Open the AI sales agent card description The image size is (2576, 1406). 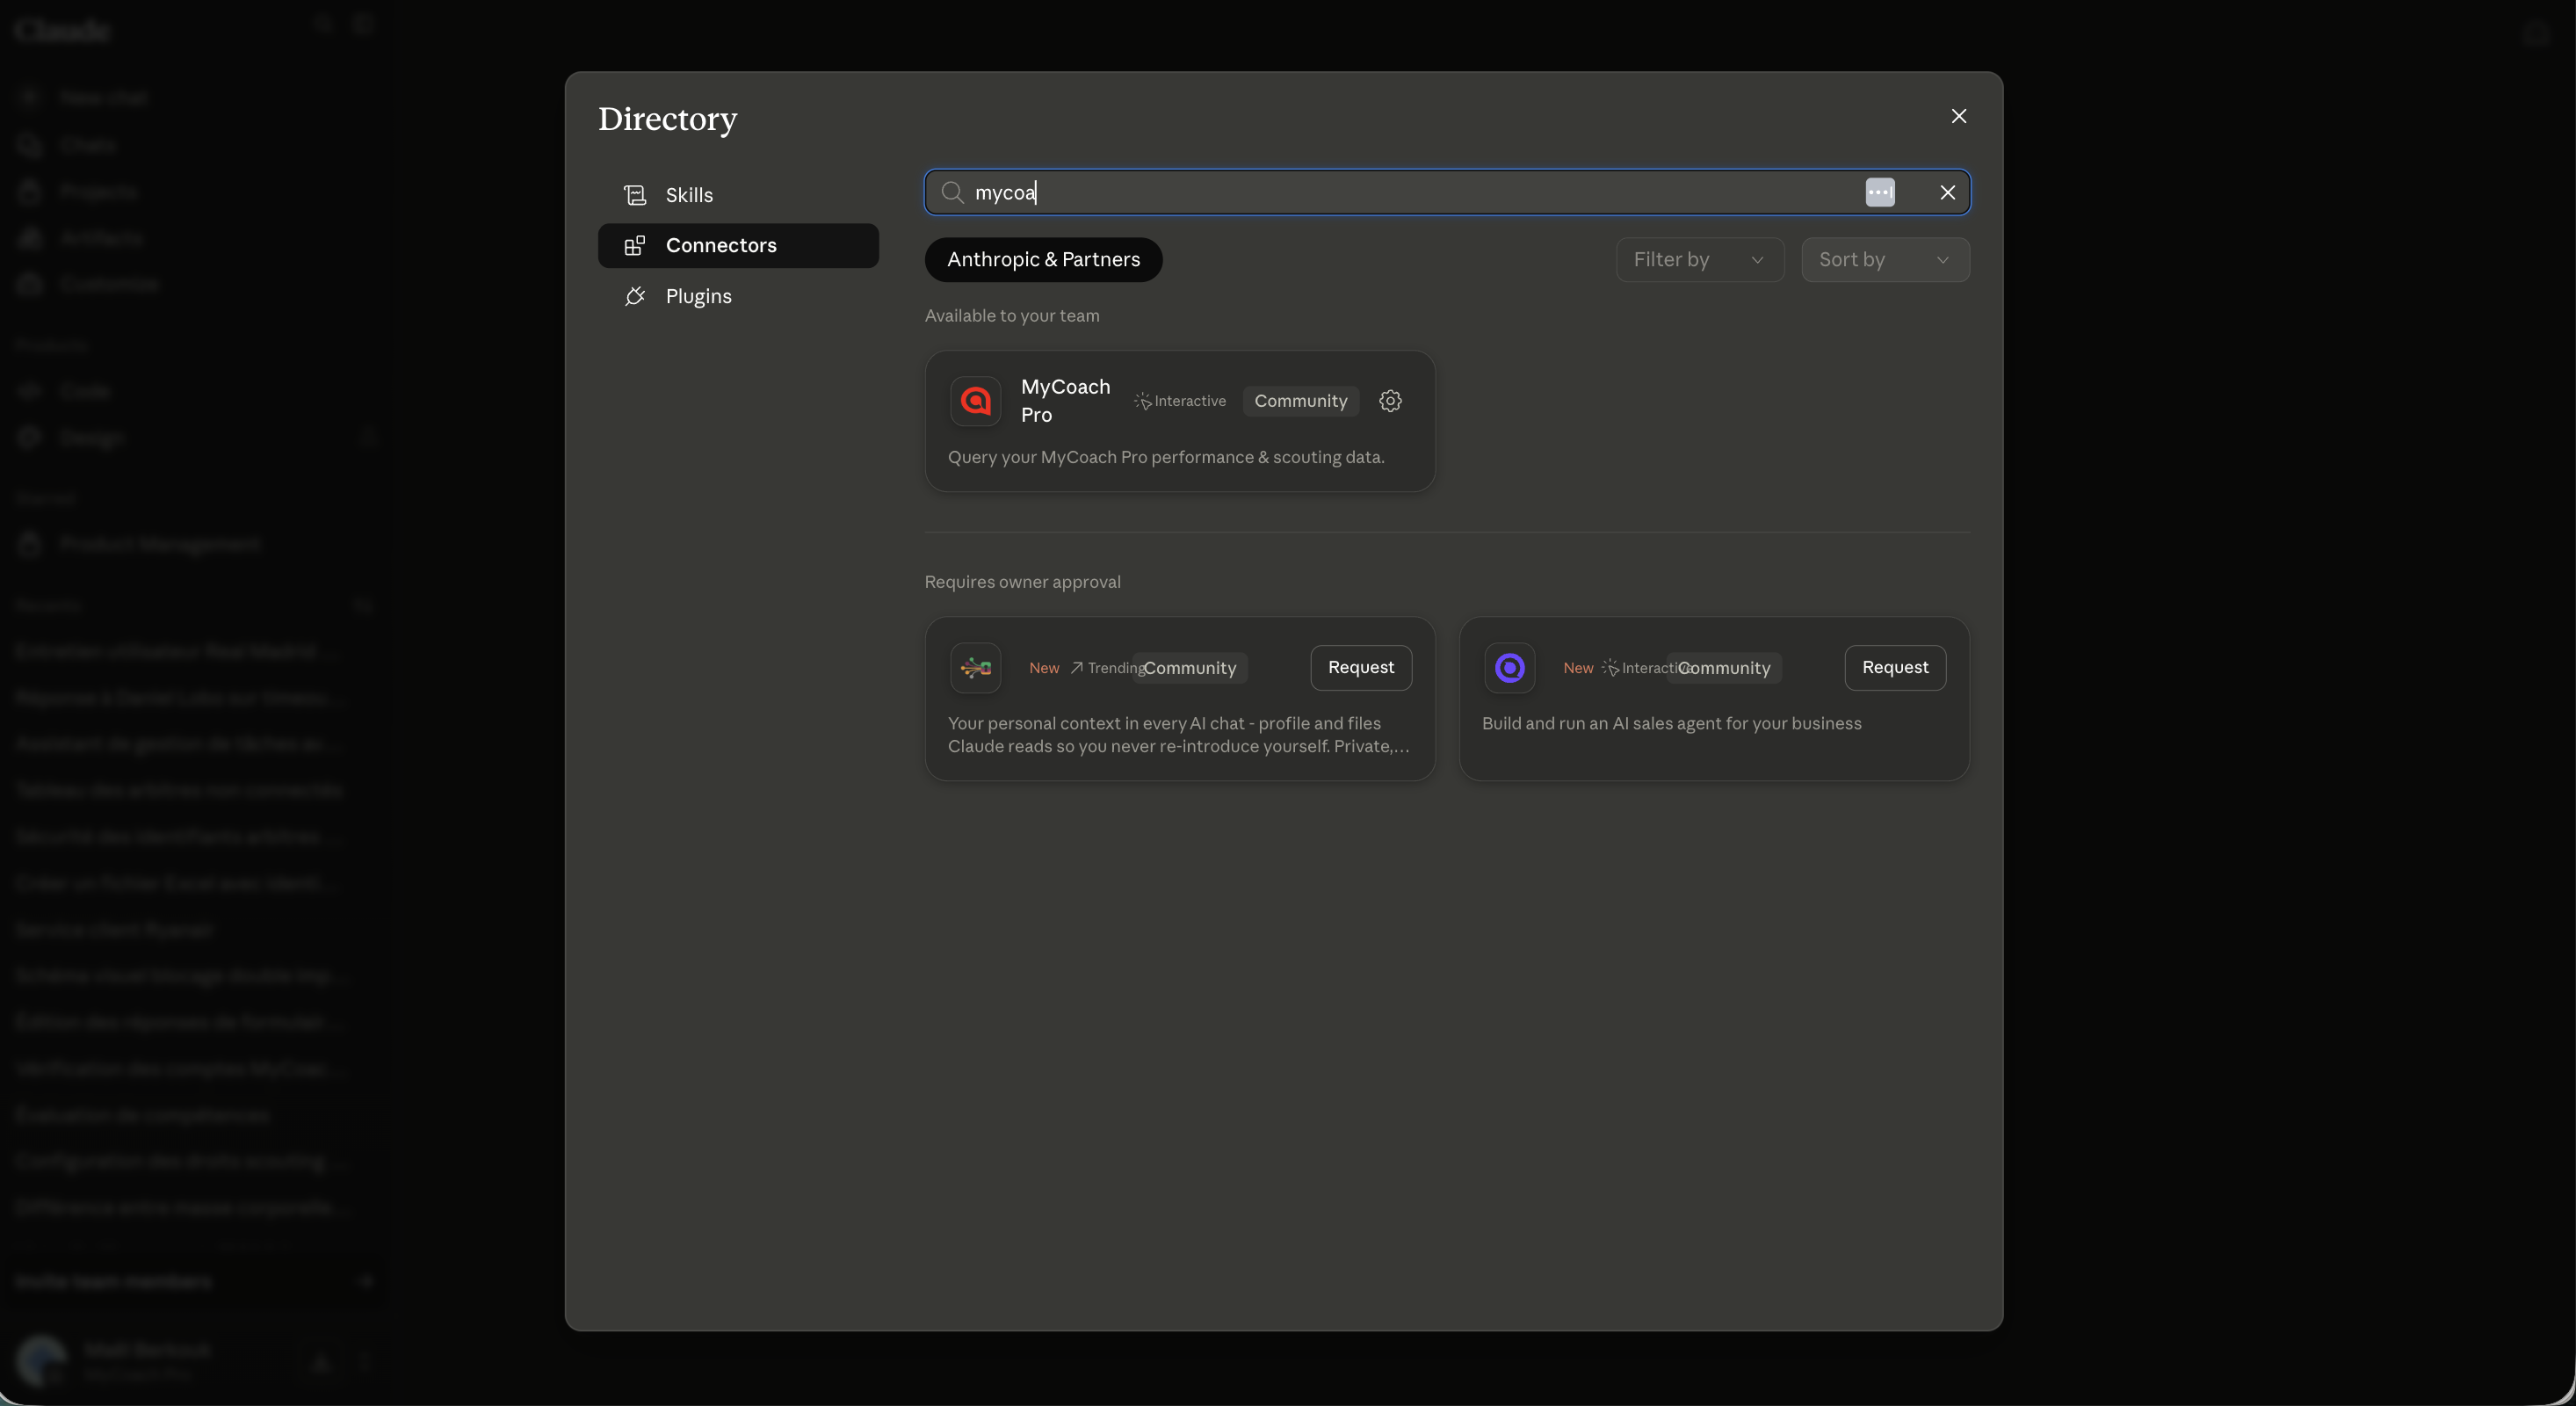(1671, 723)
